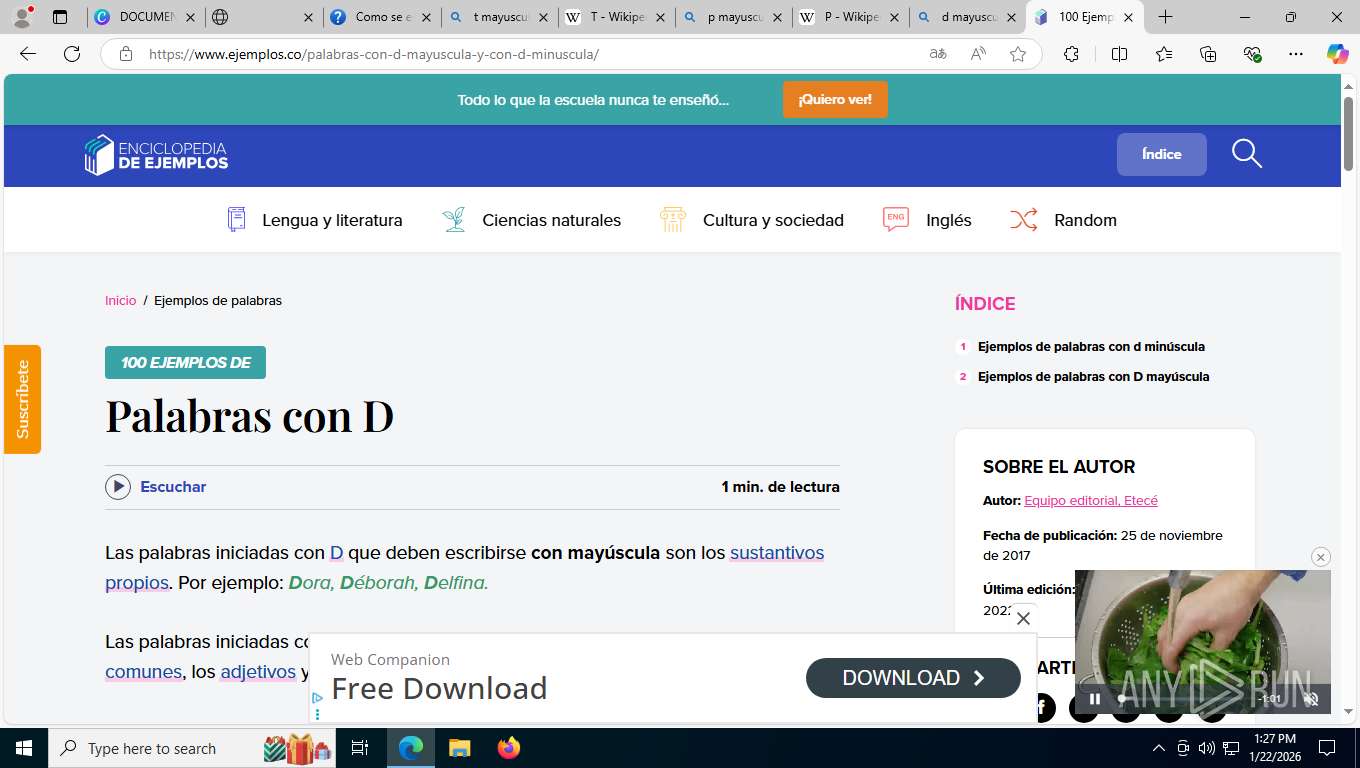Open Inglés menu item

pos(927,220)
